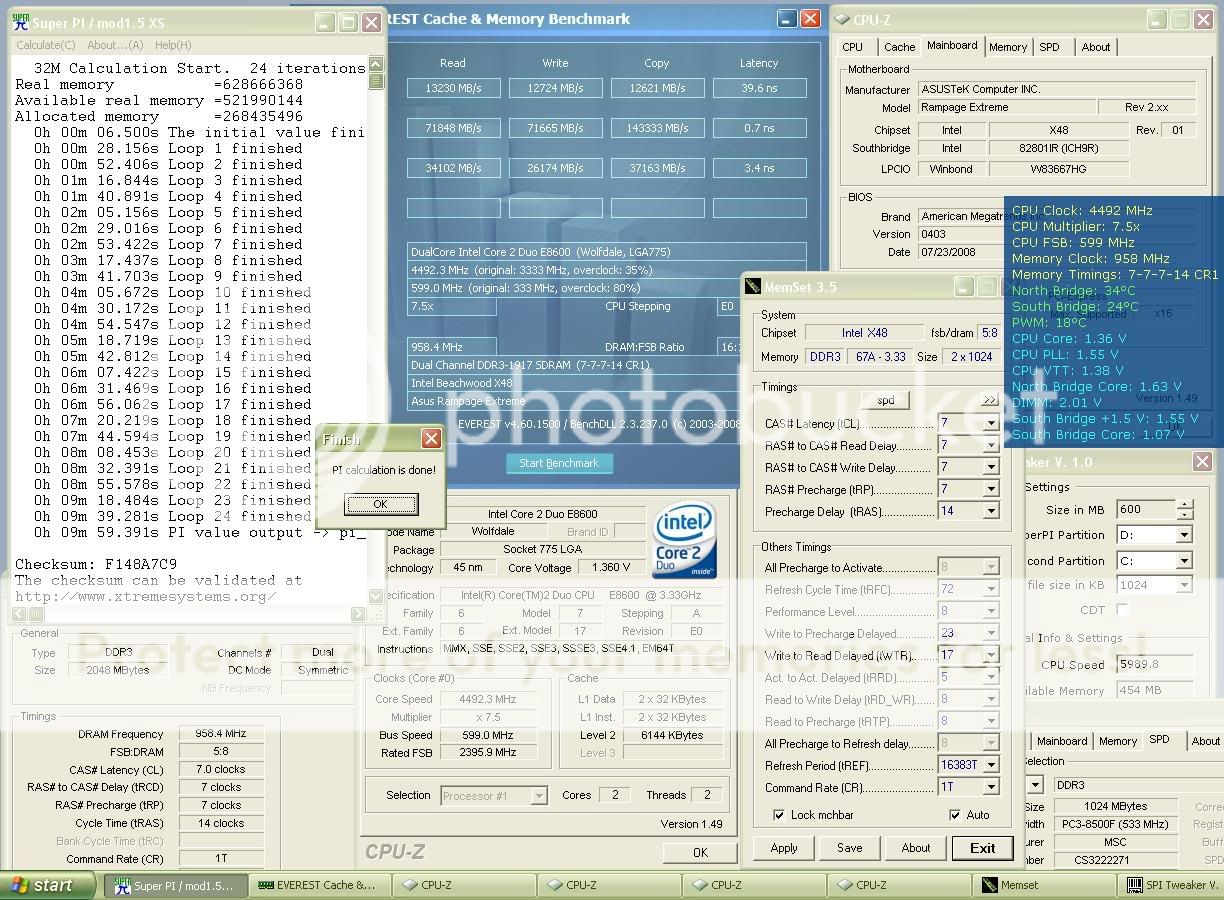Viewport: 1224px width, 900px height.
Task: Open the RAS# to CAS# Write Delay dropdown
Action: pos(990,467)
